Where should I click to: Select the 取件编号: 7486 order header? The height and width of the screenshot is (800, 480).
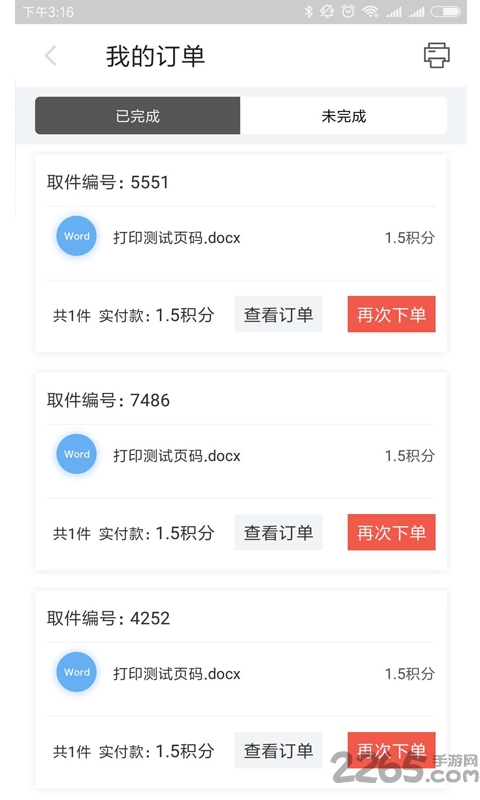pos(108,400)
